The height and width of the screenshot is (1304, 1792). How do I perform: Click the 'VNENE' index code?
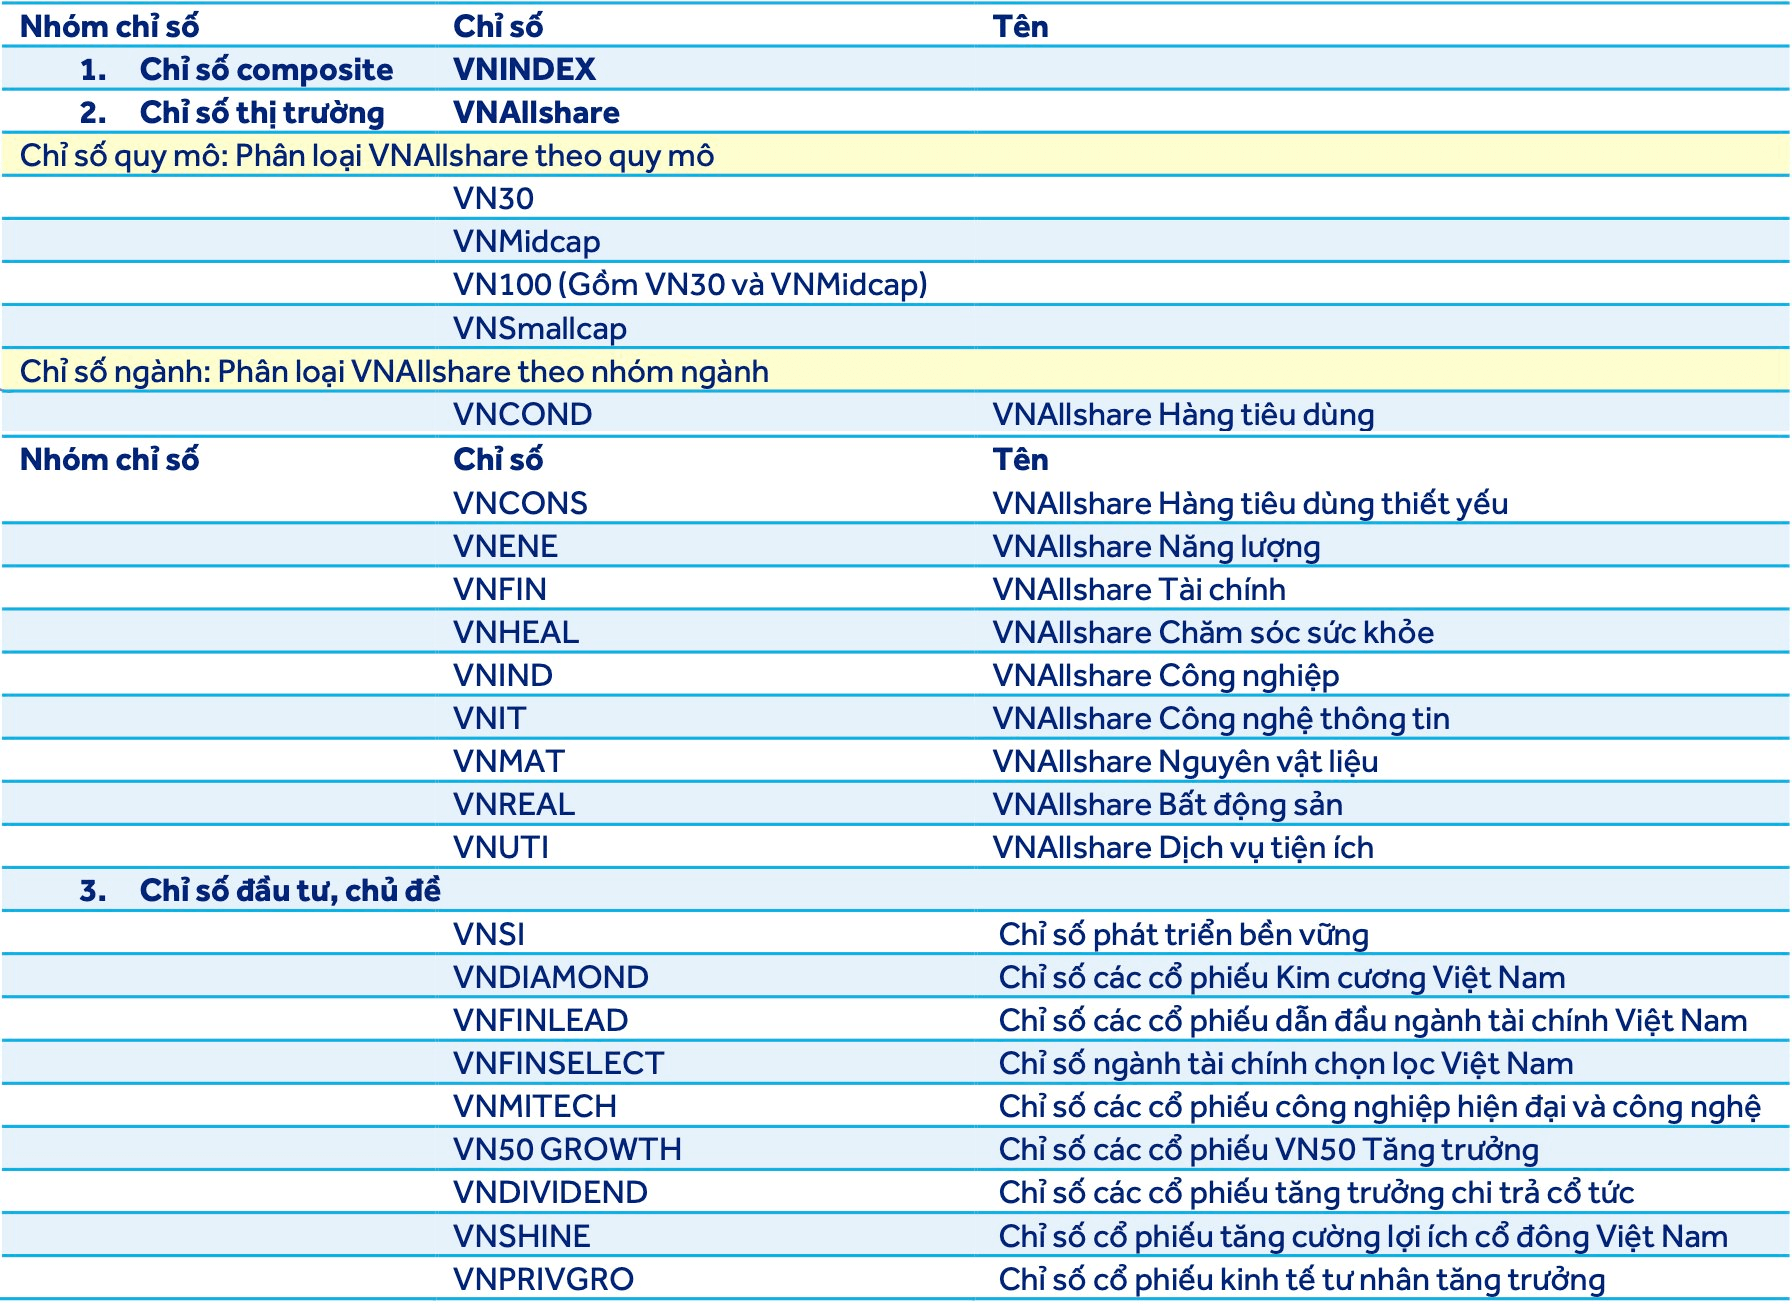point(505,546)
